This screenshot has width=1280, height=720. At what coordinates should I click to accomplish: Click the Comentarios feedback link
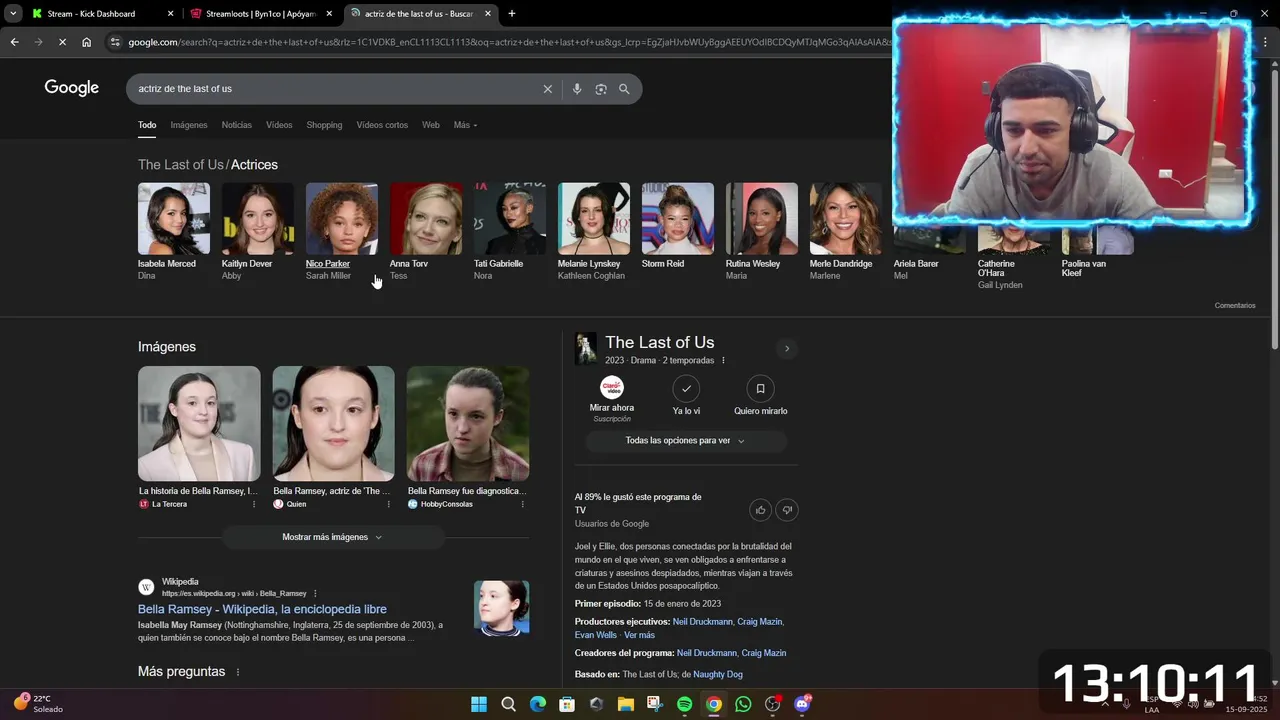pos(1235,305)
